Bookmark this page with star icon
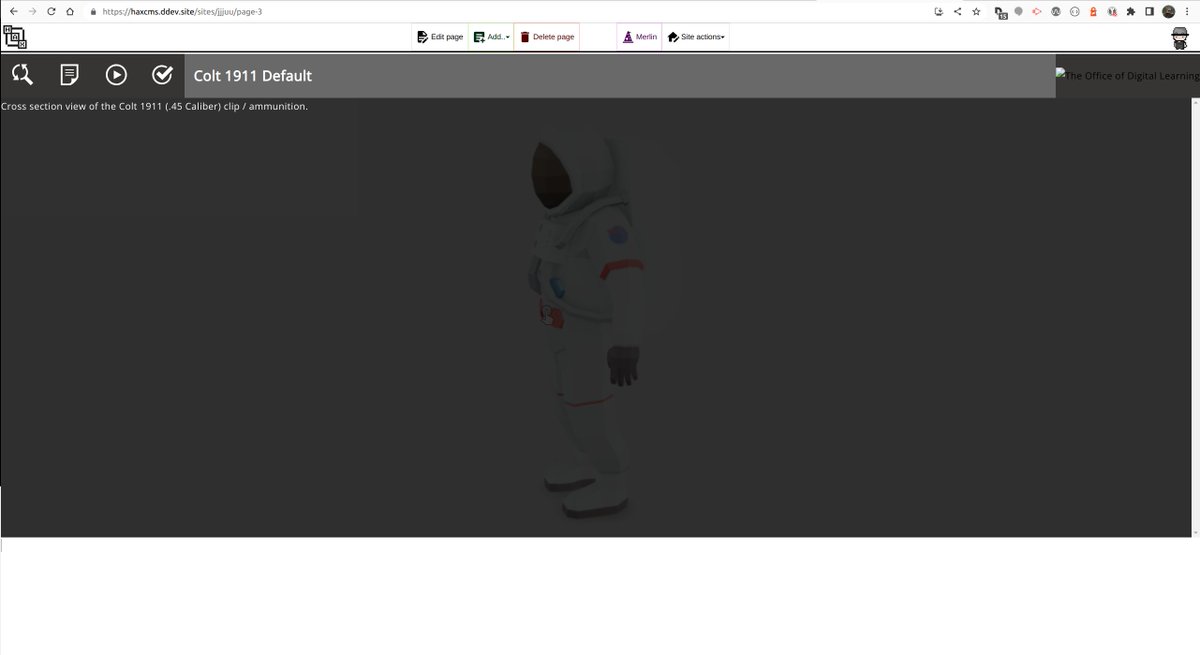 click(976, 12)
